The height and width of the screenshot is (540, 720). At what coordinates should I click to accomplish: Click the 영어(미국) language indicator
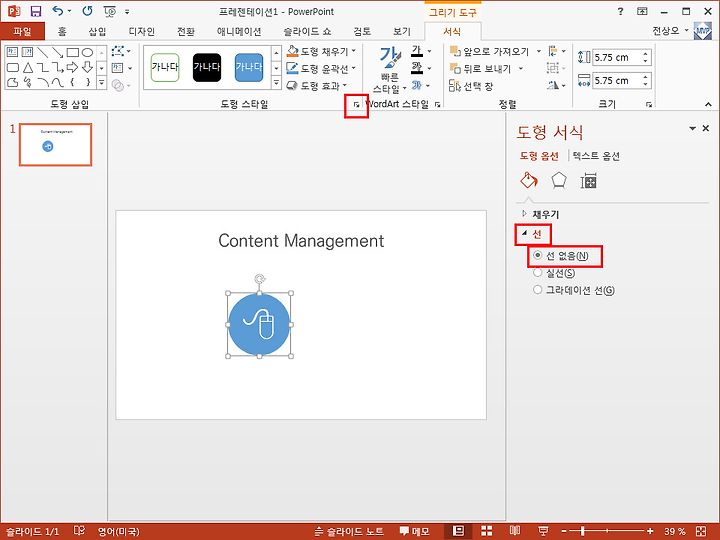(x=118, y=532)
